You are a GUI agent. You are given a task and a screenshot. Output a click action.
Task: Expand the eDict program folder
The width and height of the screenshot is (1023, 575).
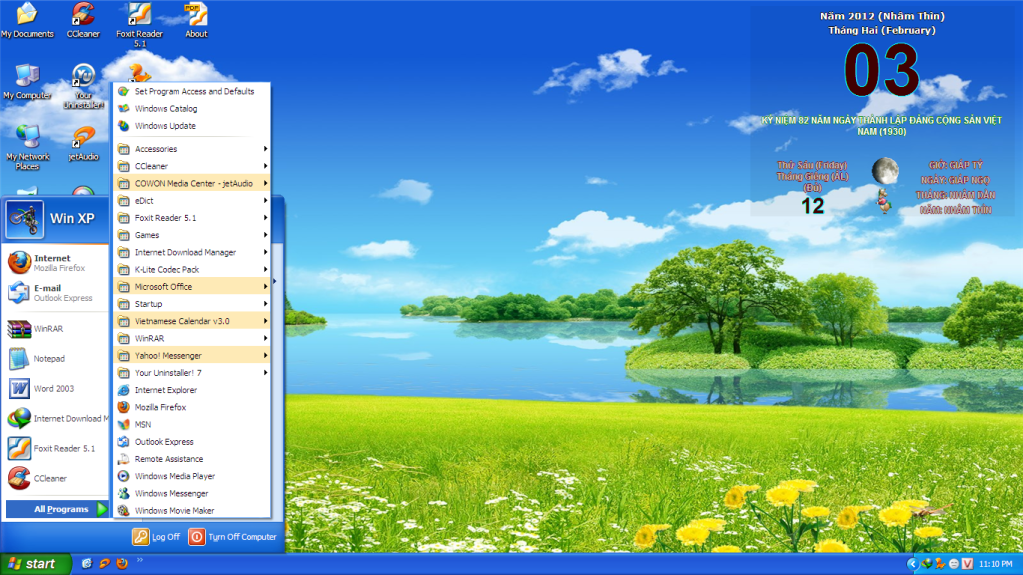click(x=192, y=200)
